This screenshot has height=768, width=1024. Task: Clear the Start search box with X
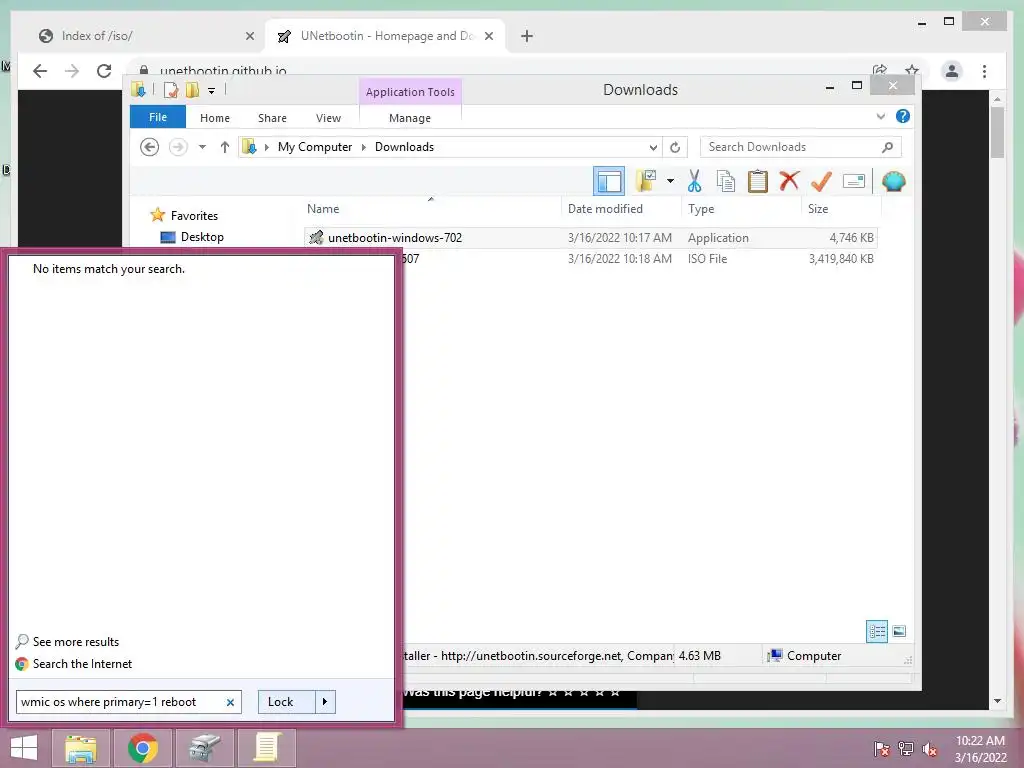(x=230, y=702)
